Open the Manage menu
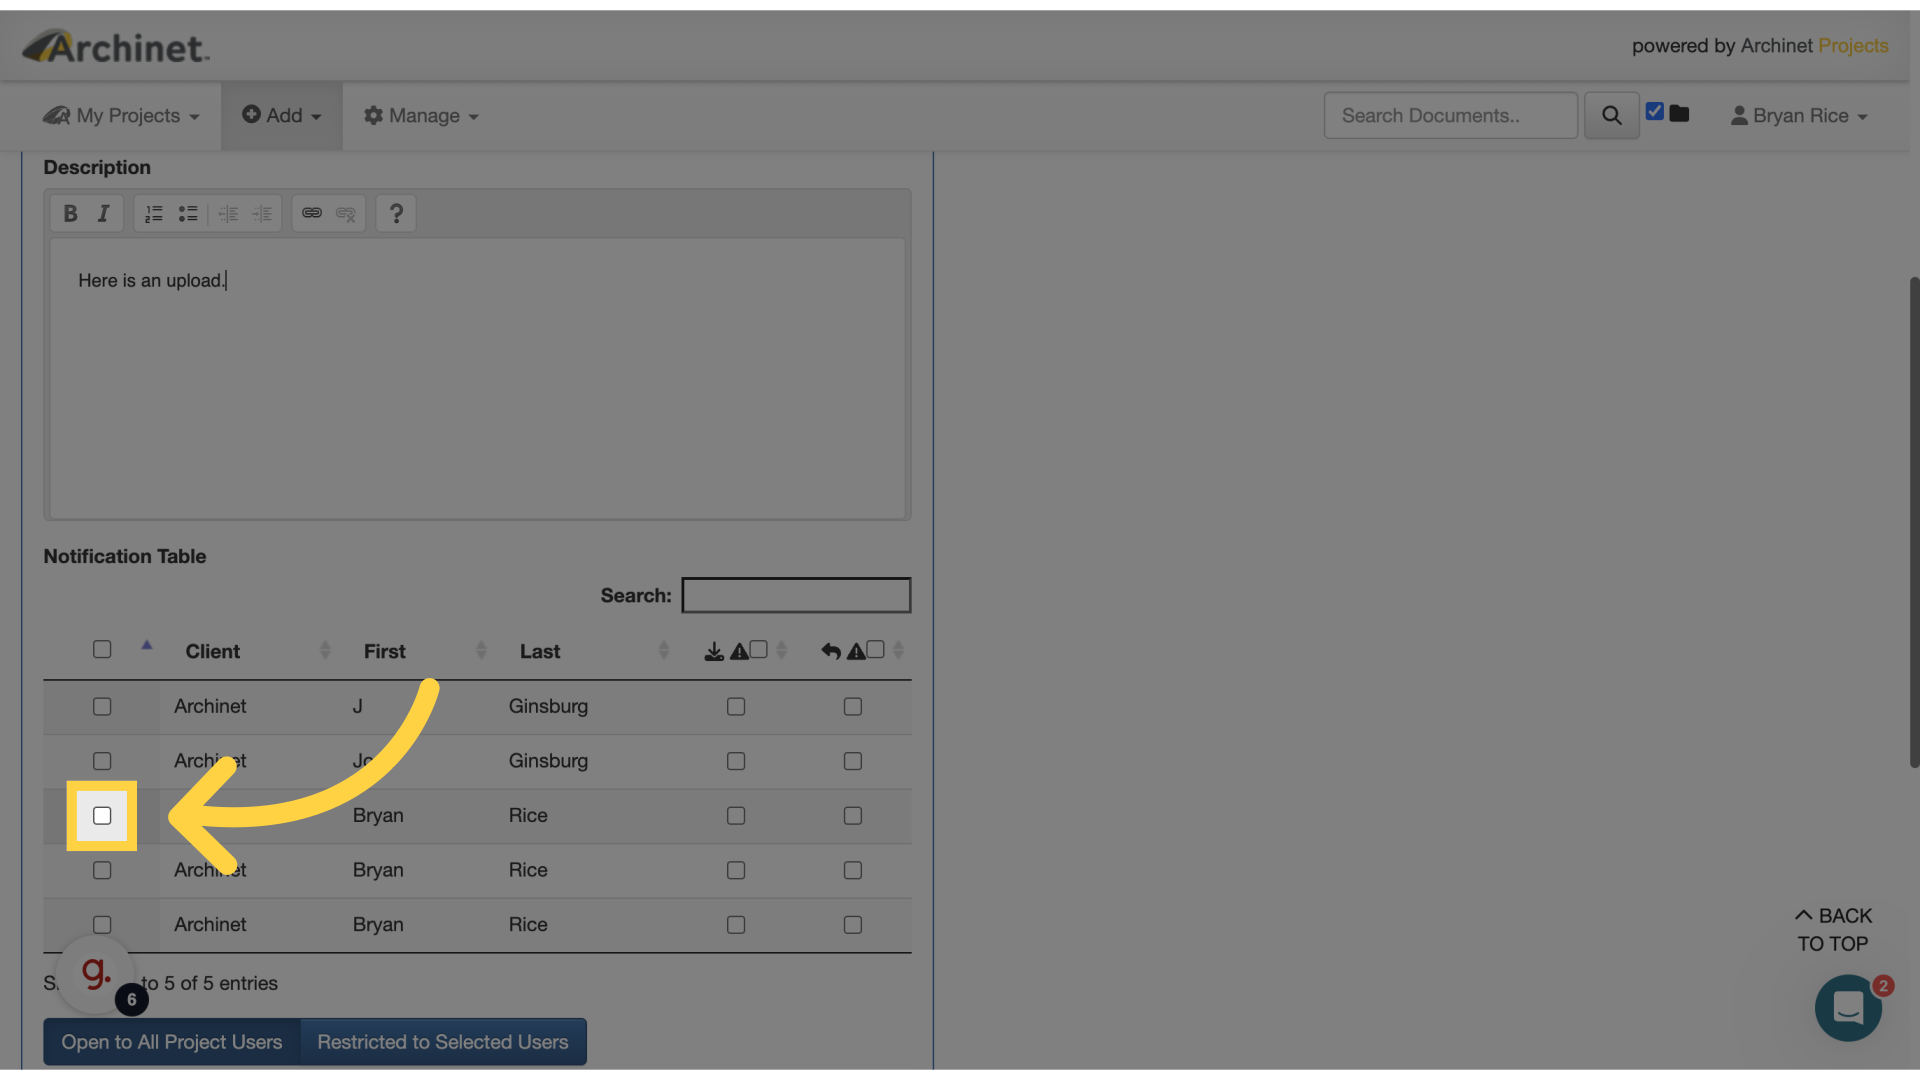The image size is (1920, 1080). coord(419,115)
